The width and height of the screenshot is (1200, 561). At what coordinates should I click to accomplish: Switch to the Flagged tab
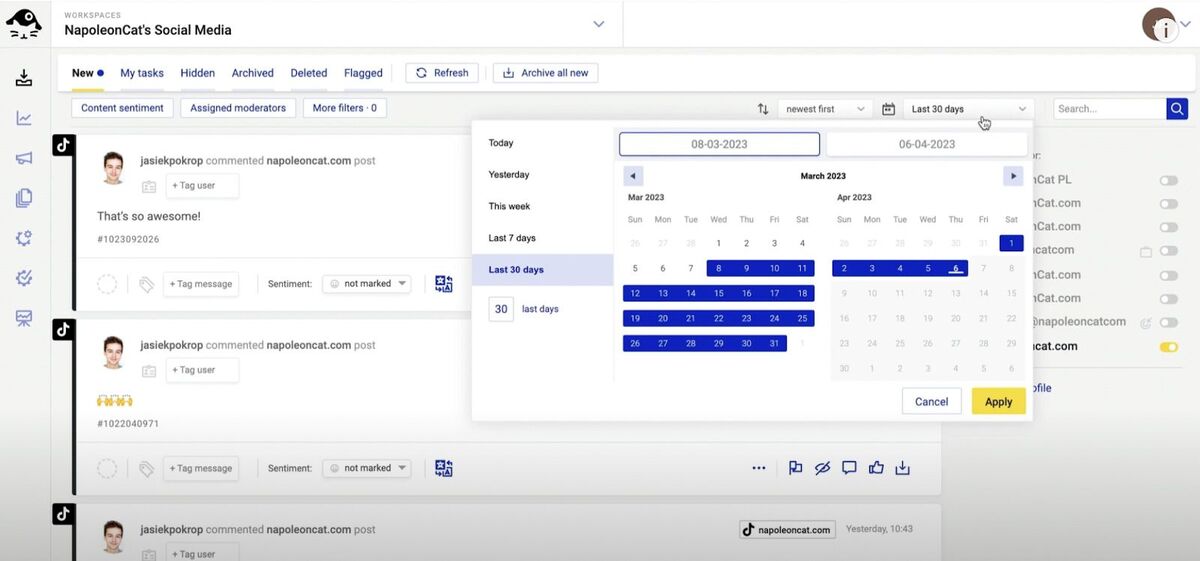(363, 73)
